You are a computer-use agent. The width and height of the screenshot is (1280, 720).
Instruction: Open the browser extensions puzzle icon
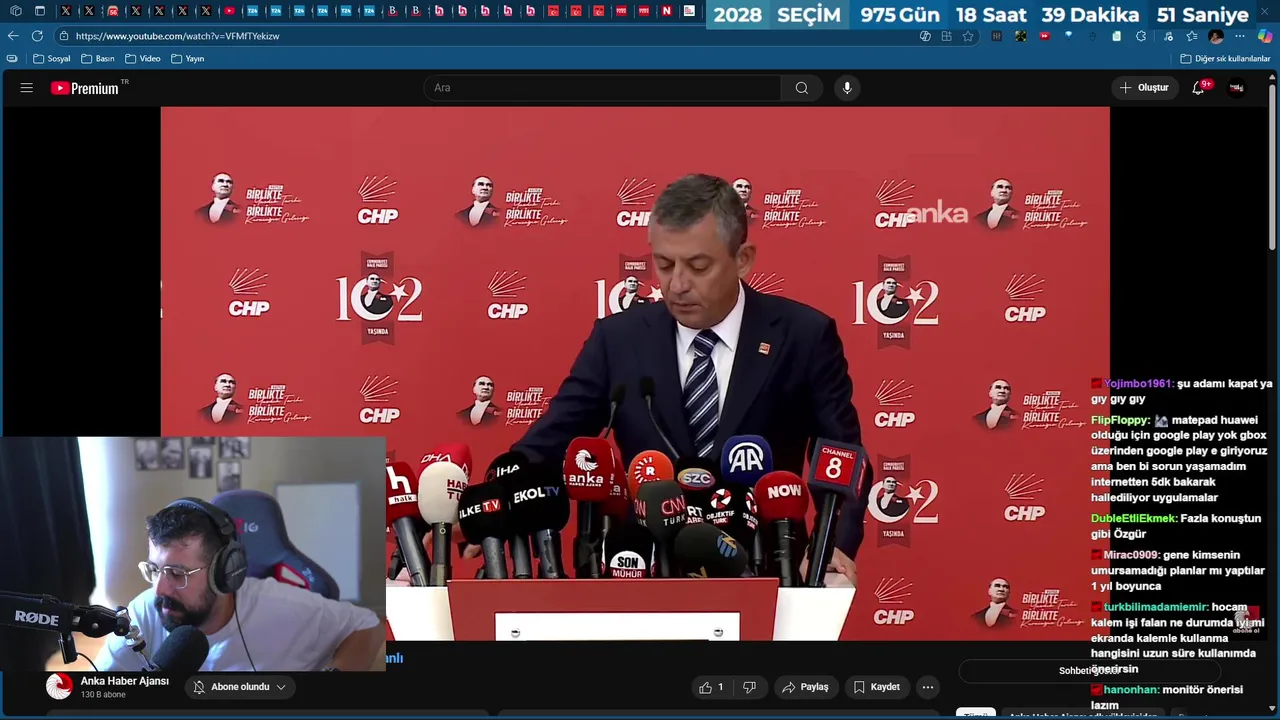(x=1141, y=36)
